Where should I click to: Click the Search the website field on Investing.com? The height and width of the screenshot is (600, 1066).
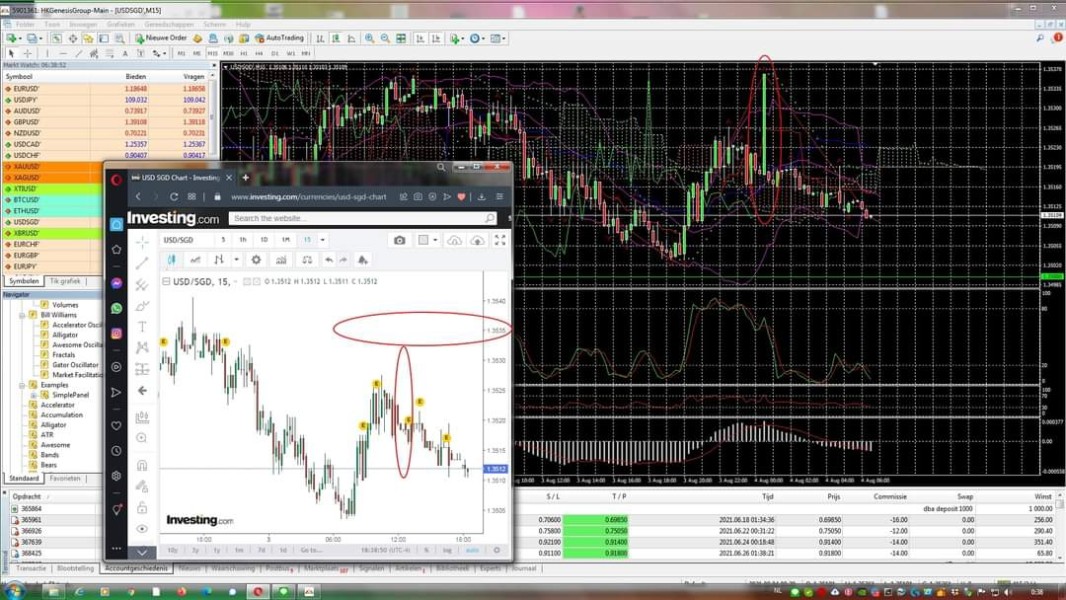click(x=363, y=218)
